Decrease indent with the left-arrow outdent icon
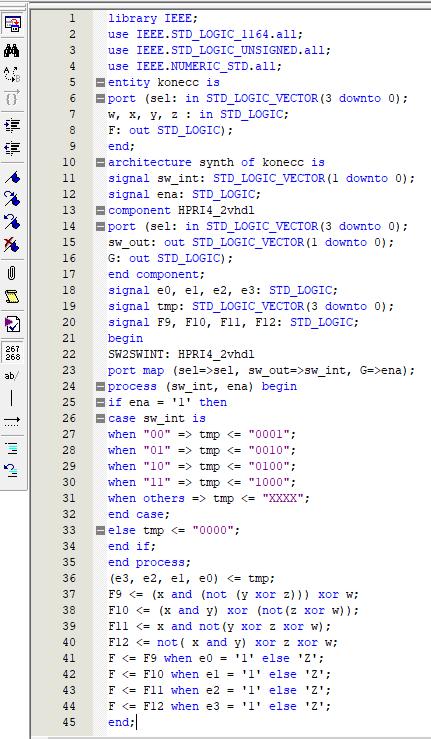431x739 pixels. tap(12, 148)
